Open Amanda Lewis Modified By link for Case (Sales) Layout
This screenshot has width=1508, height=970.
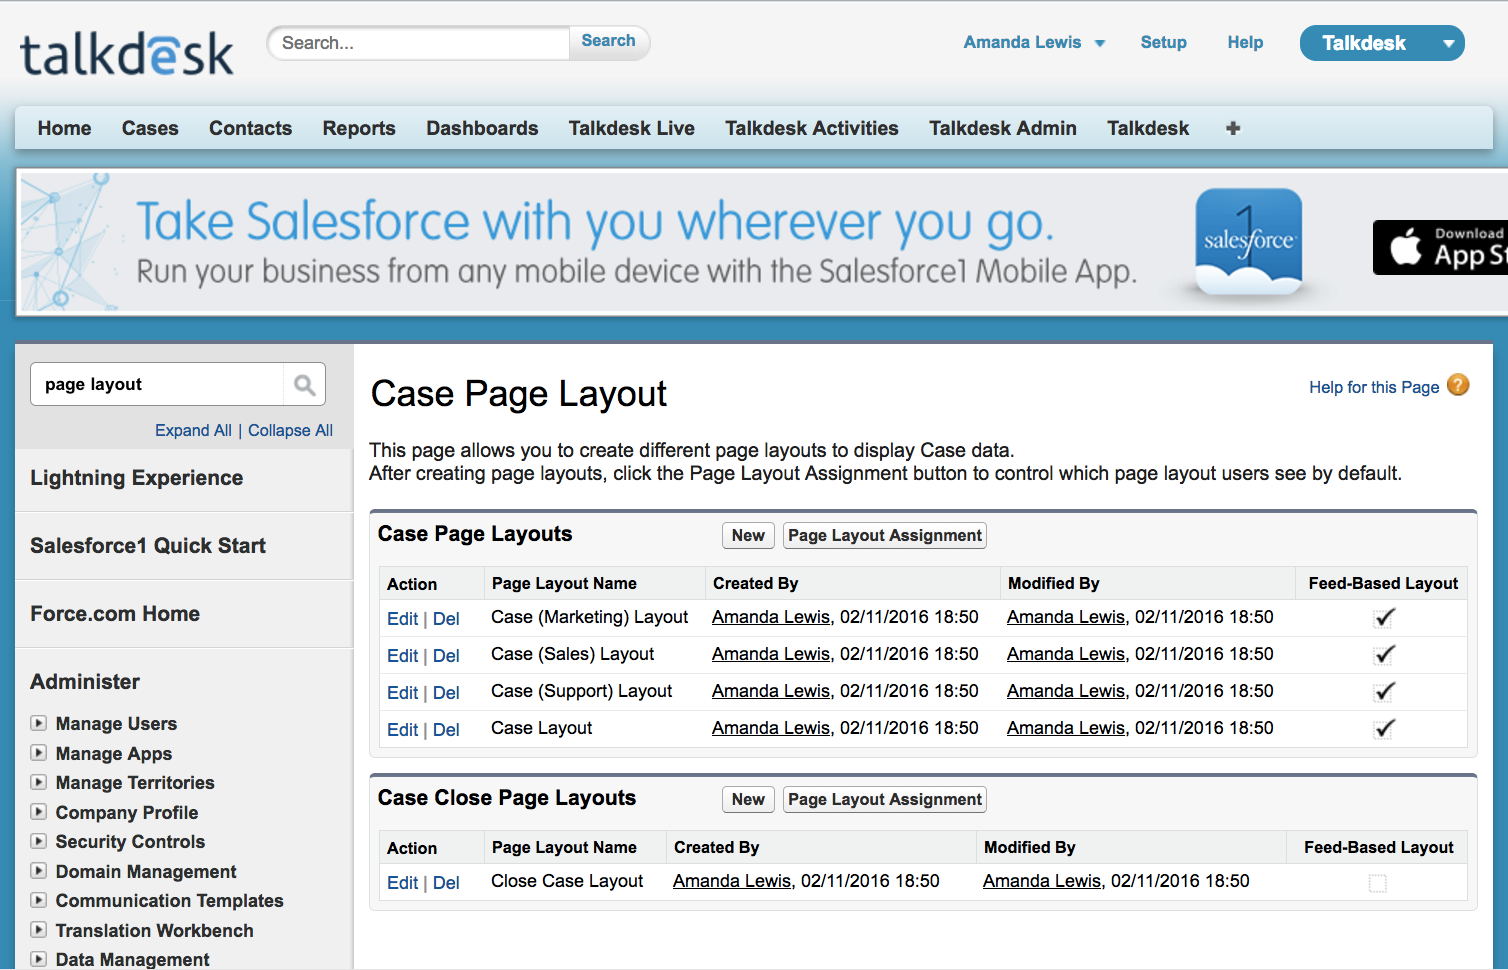click(1066, 654)
